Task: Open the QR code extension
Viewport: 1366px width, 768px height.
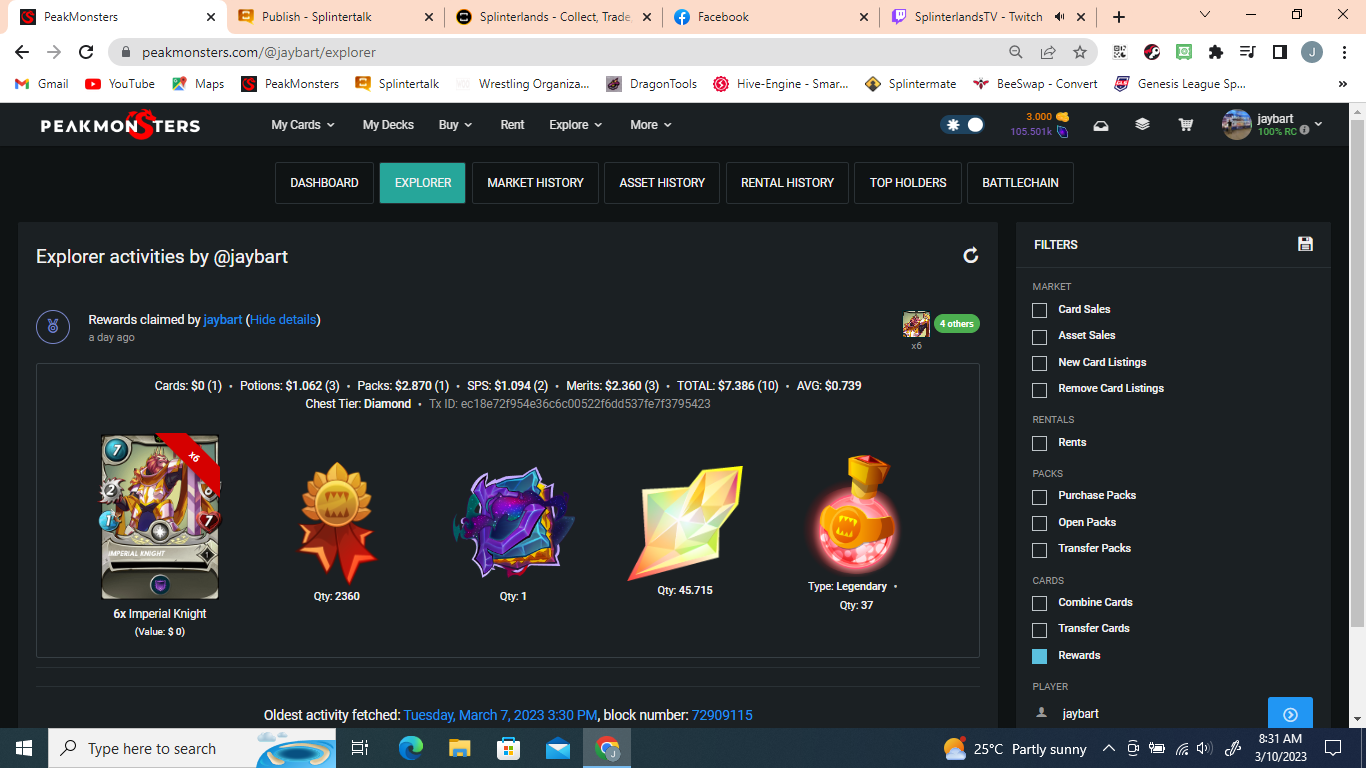Action: click(1120, 52)
